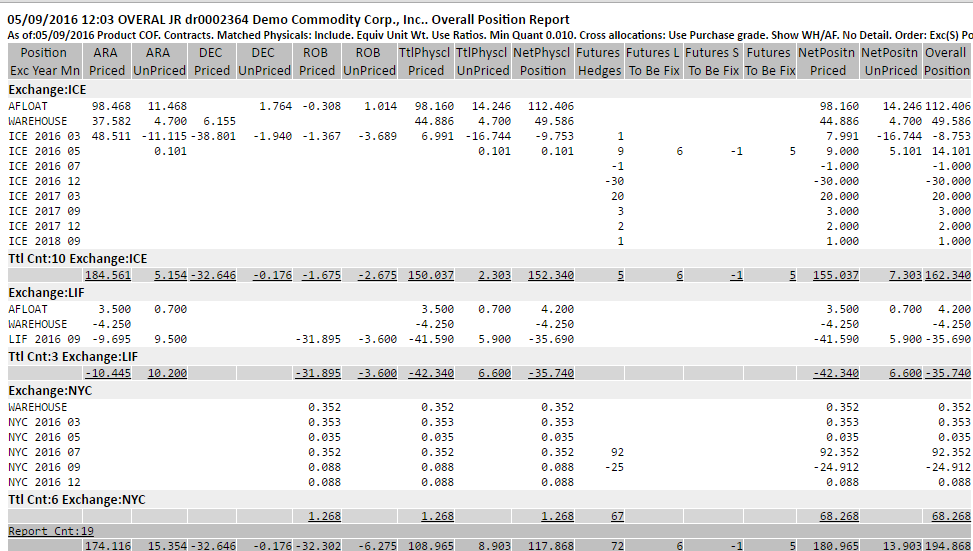Click the Overall Position column header
The image size is (973, 551).
point(947,61)
